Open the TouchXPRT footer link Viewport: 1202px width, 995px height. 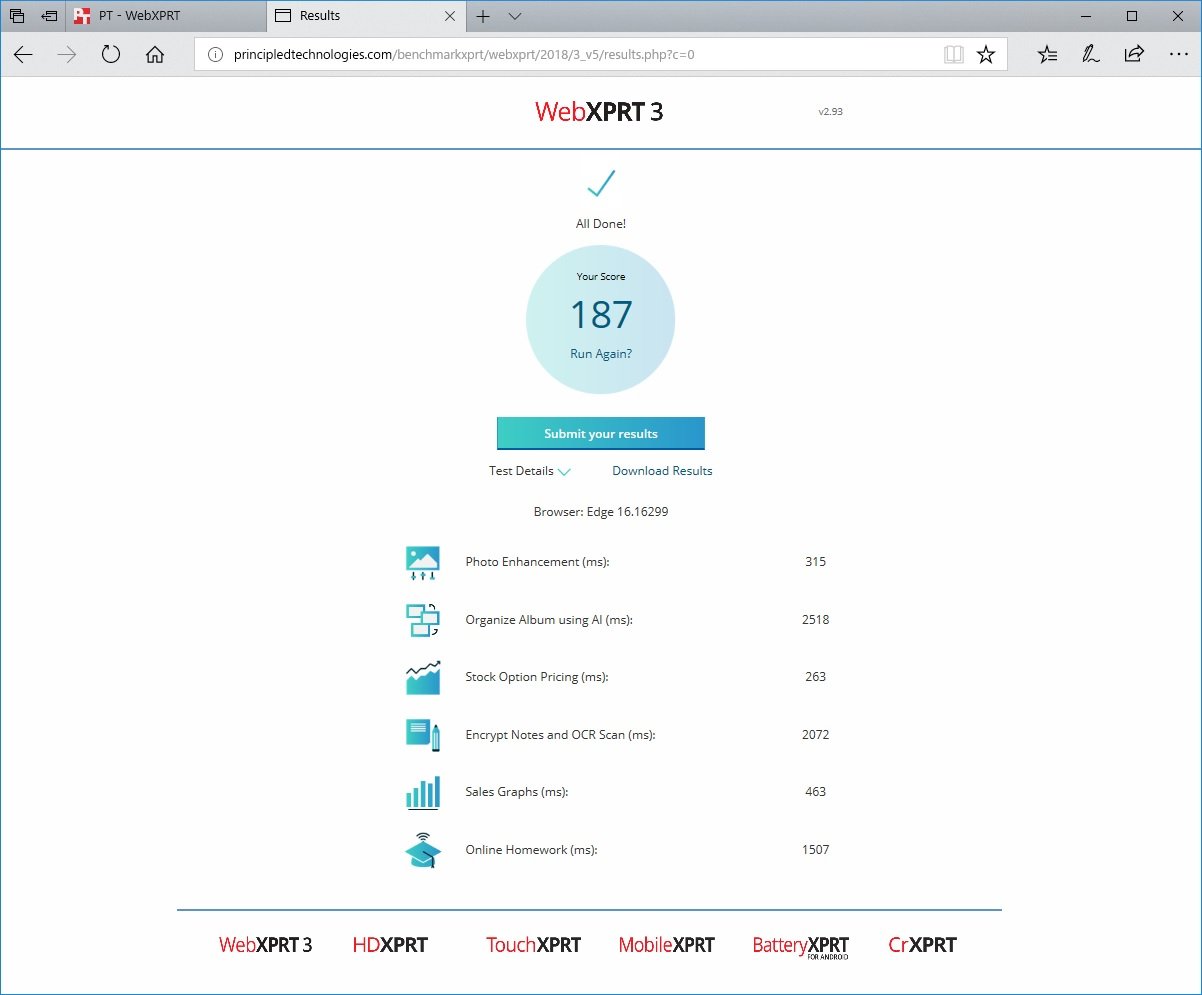click(533, 945)
